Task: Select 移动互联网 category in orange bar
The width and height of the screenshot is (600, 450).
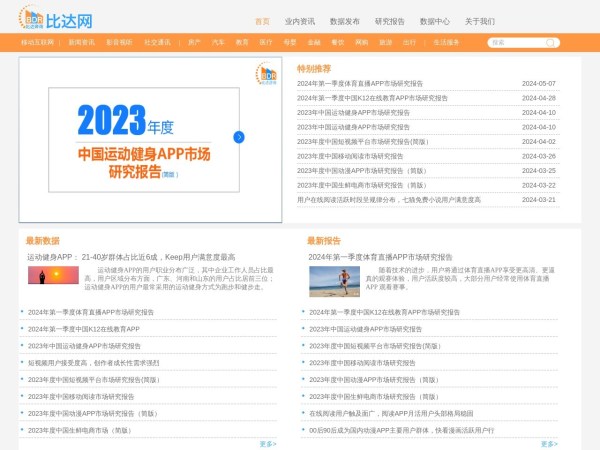Action: [39, 43]
